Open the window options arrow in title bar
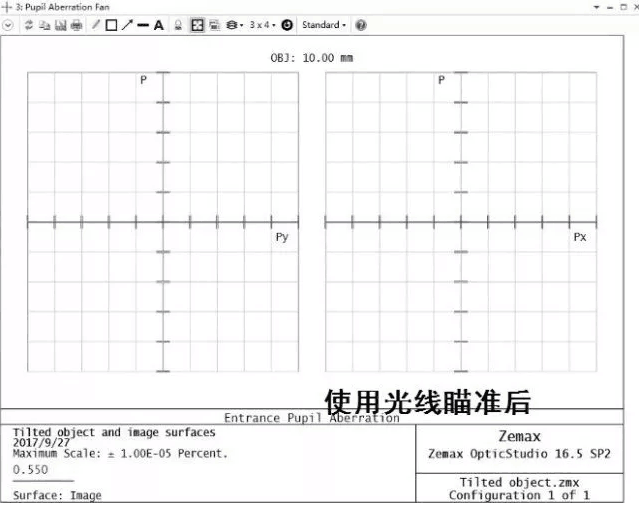The image size is (643, 510). click(598, 6)
